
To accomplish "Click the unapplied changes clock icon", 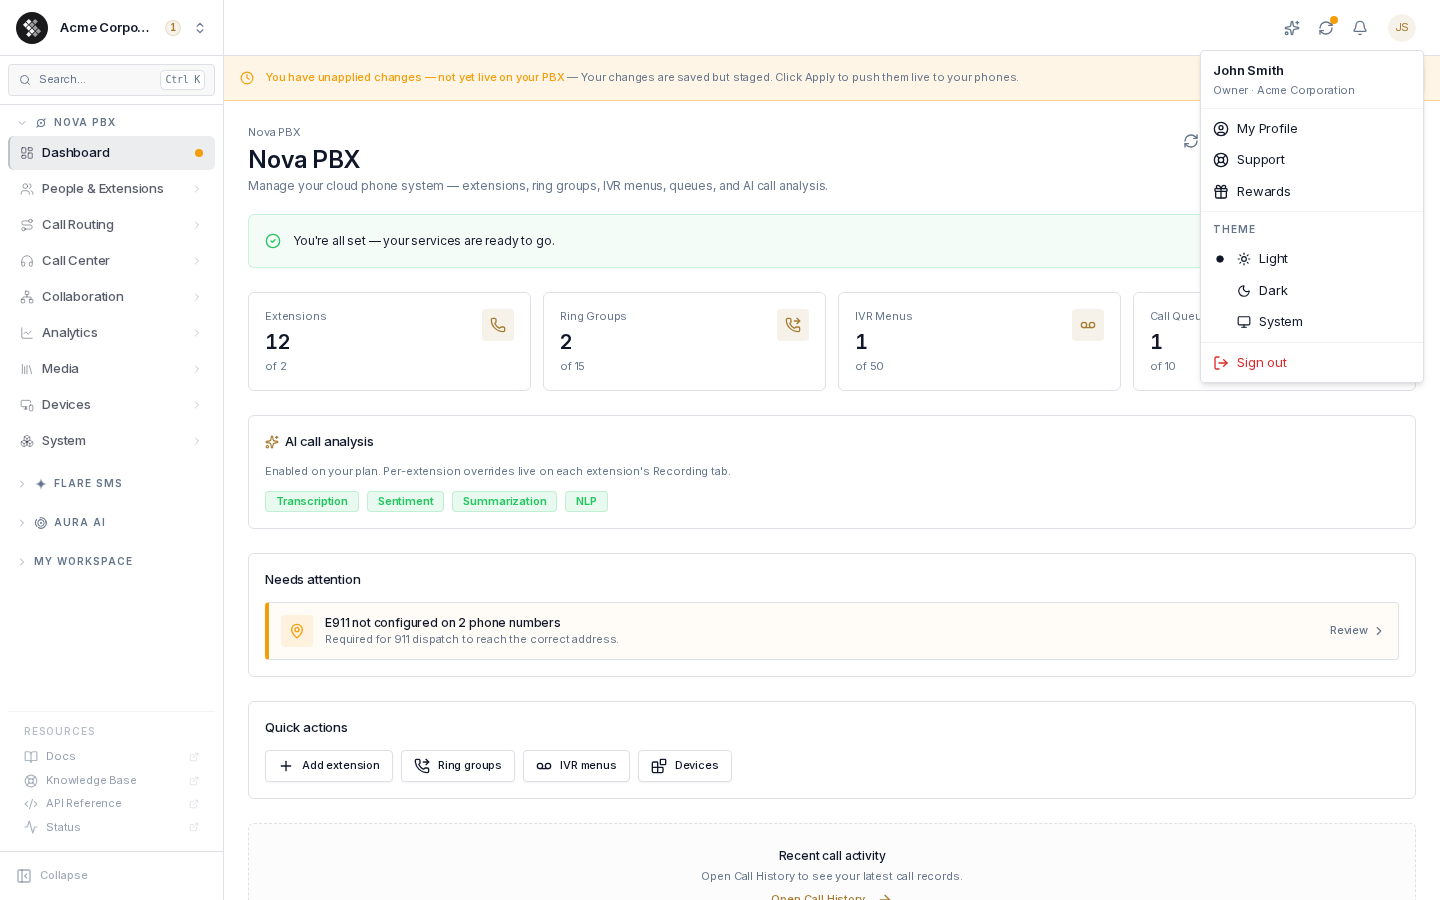I will click(x=247, y=78).
